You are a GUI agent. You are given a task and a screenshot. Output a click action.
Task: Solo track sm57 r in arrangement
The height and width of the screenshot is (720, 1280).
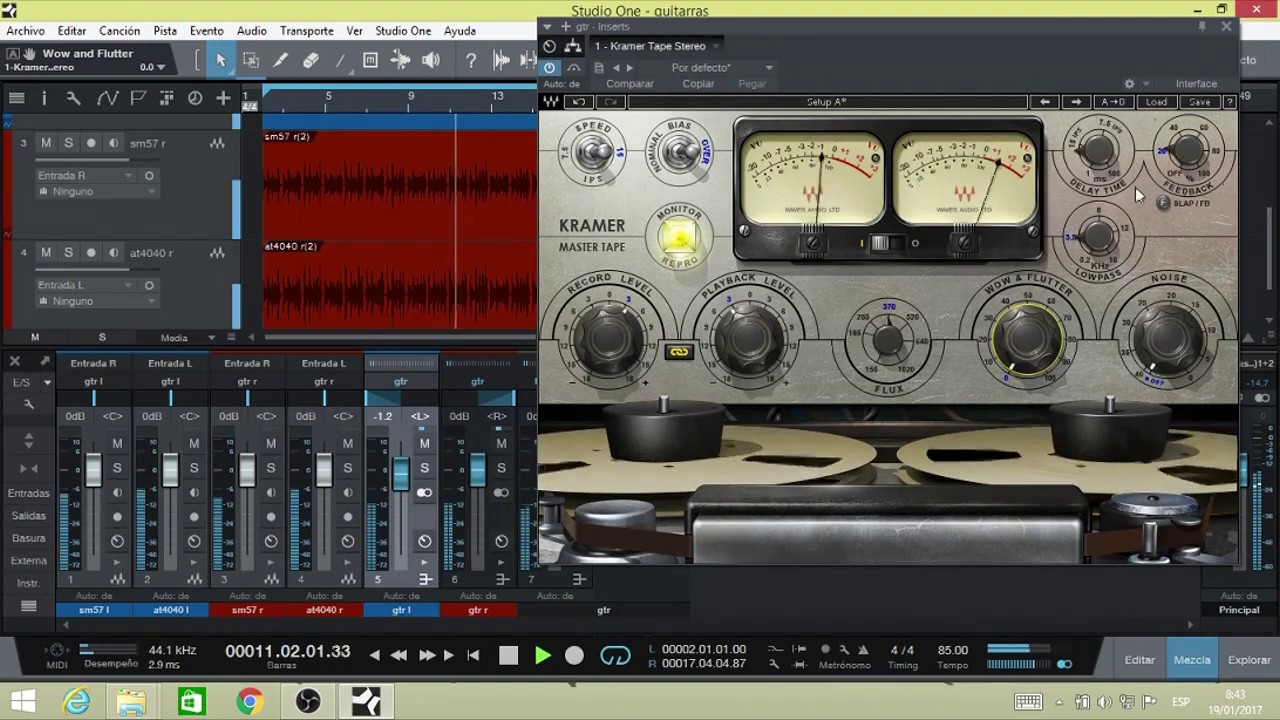coord(68,143)
